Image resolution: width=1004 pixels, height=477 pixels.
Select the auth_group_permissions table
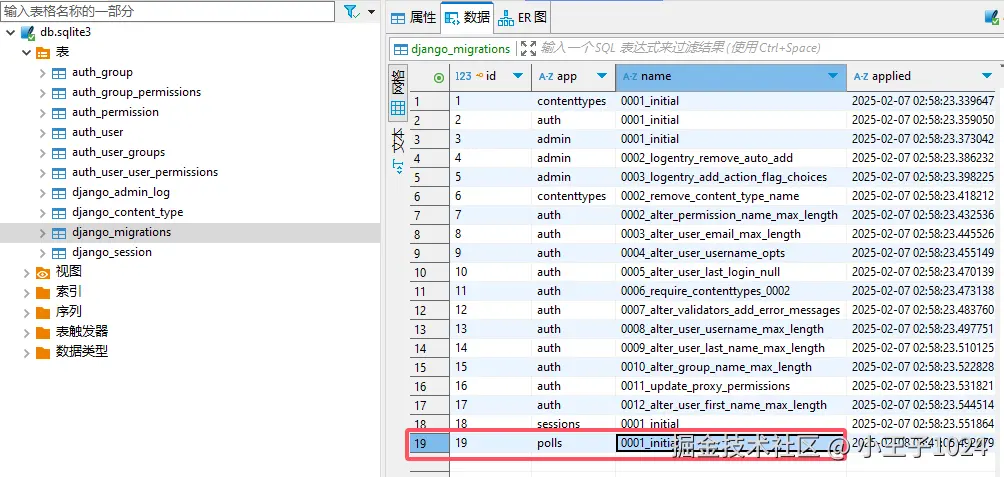pyautogui.click(x=136, y=92)
